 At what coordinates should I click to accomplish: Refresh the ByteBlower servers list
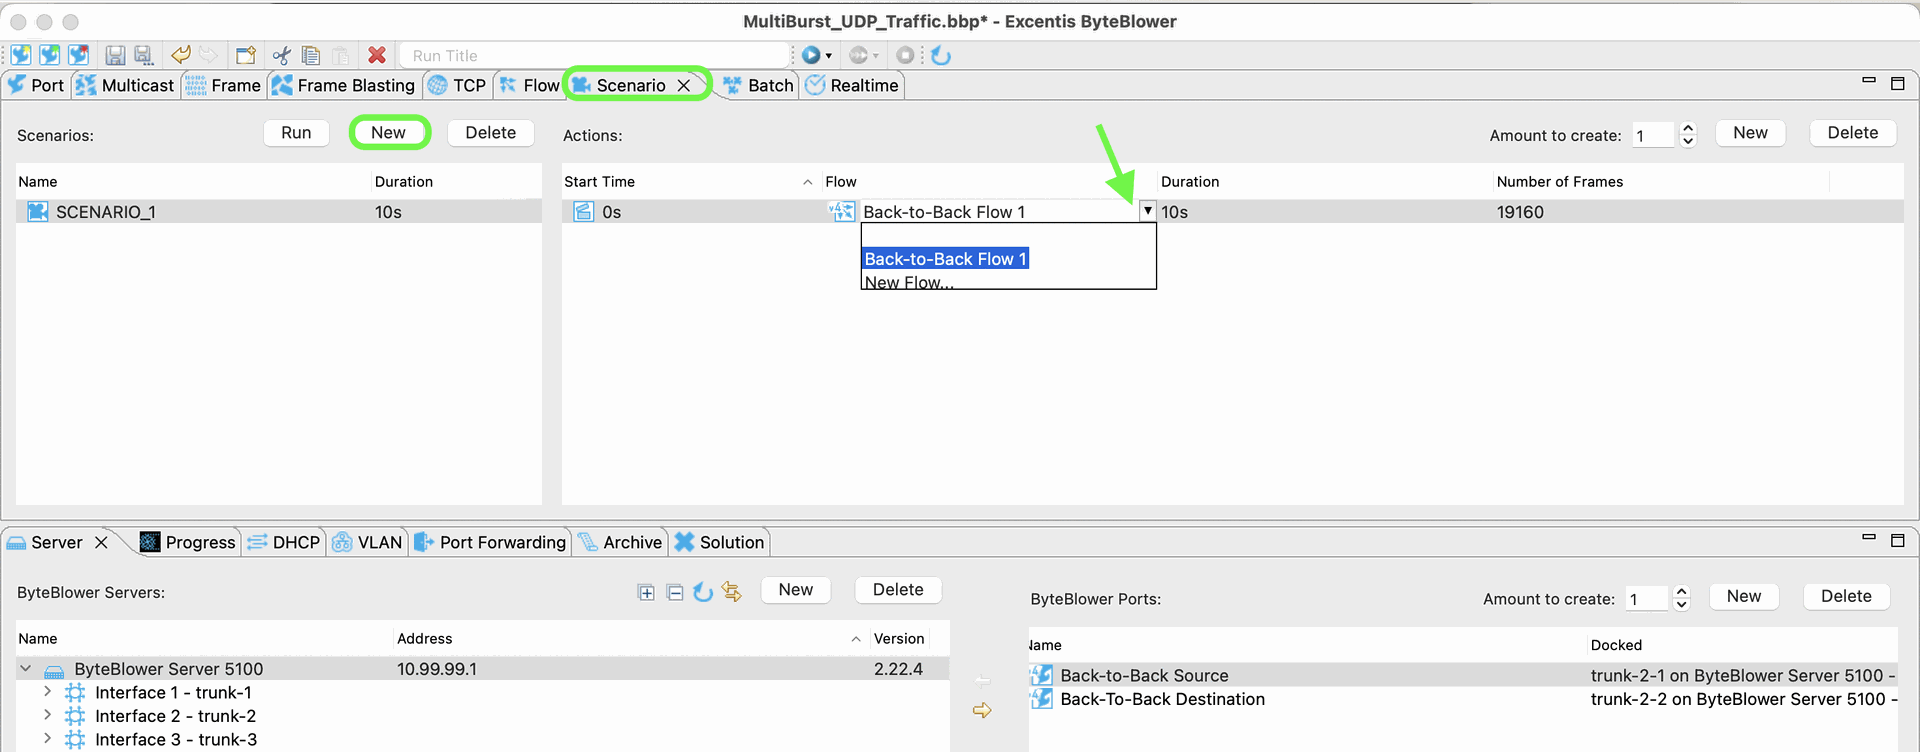(703, 592)
